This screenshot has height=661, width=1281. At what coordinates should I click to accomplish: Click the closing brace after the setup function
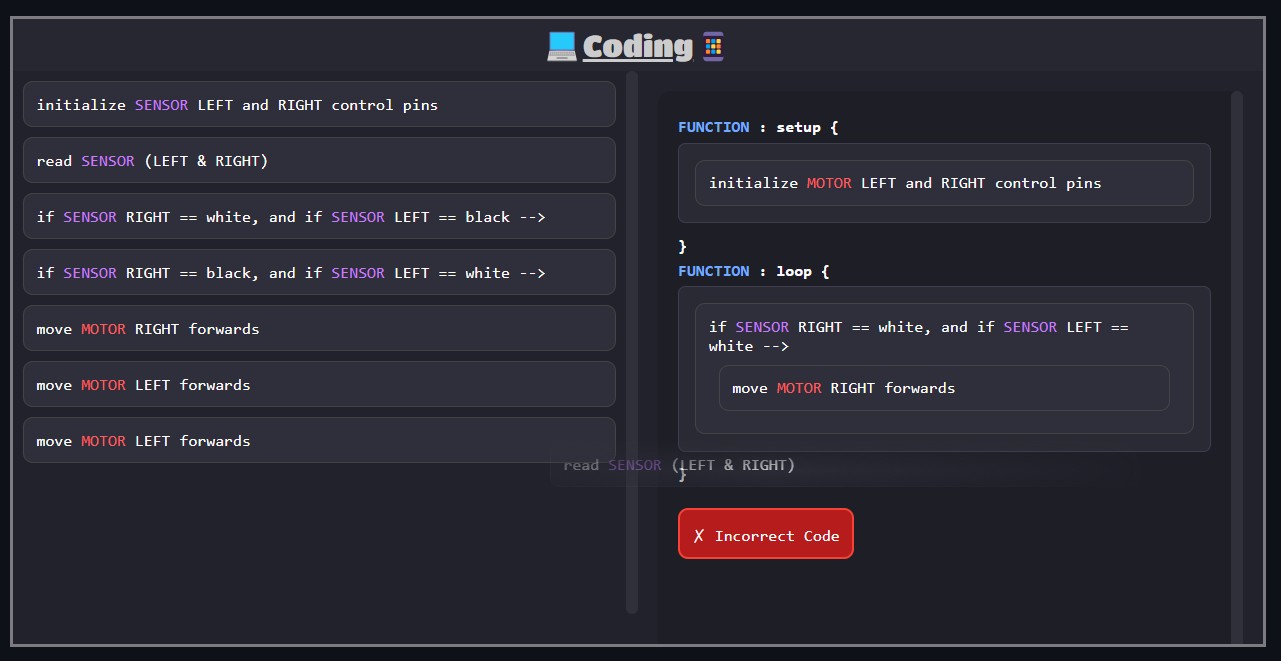tap(683, 246)
